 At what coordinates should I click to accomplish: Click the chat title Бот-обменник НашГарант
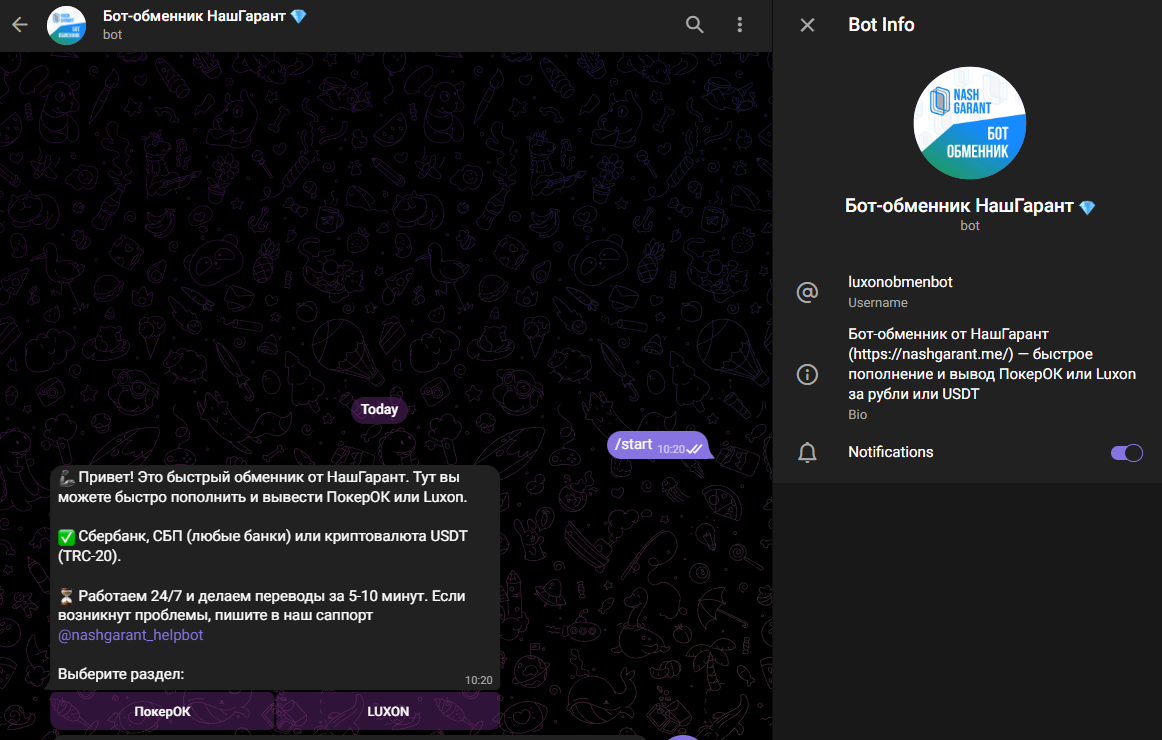[x=194, y=16]
